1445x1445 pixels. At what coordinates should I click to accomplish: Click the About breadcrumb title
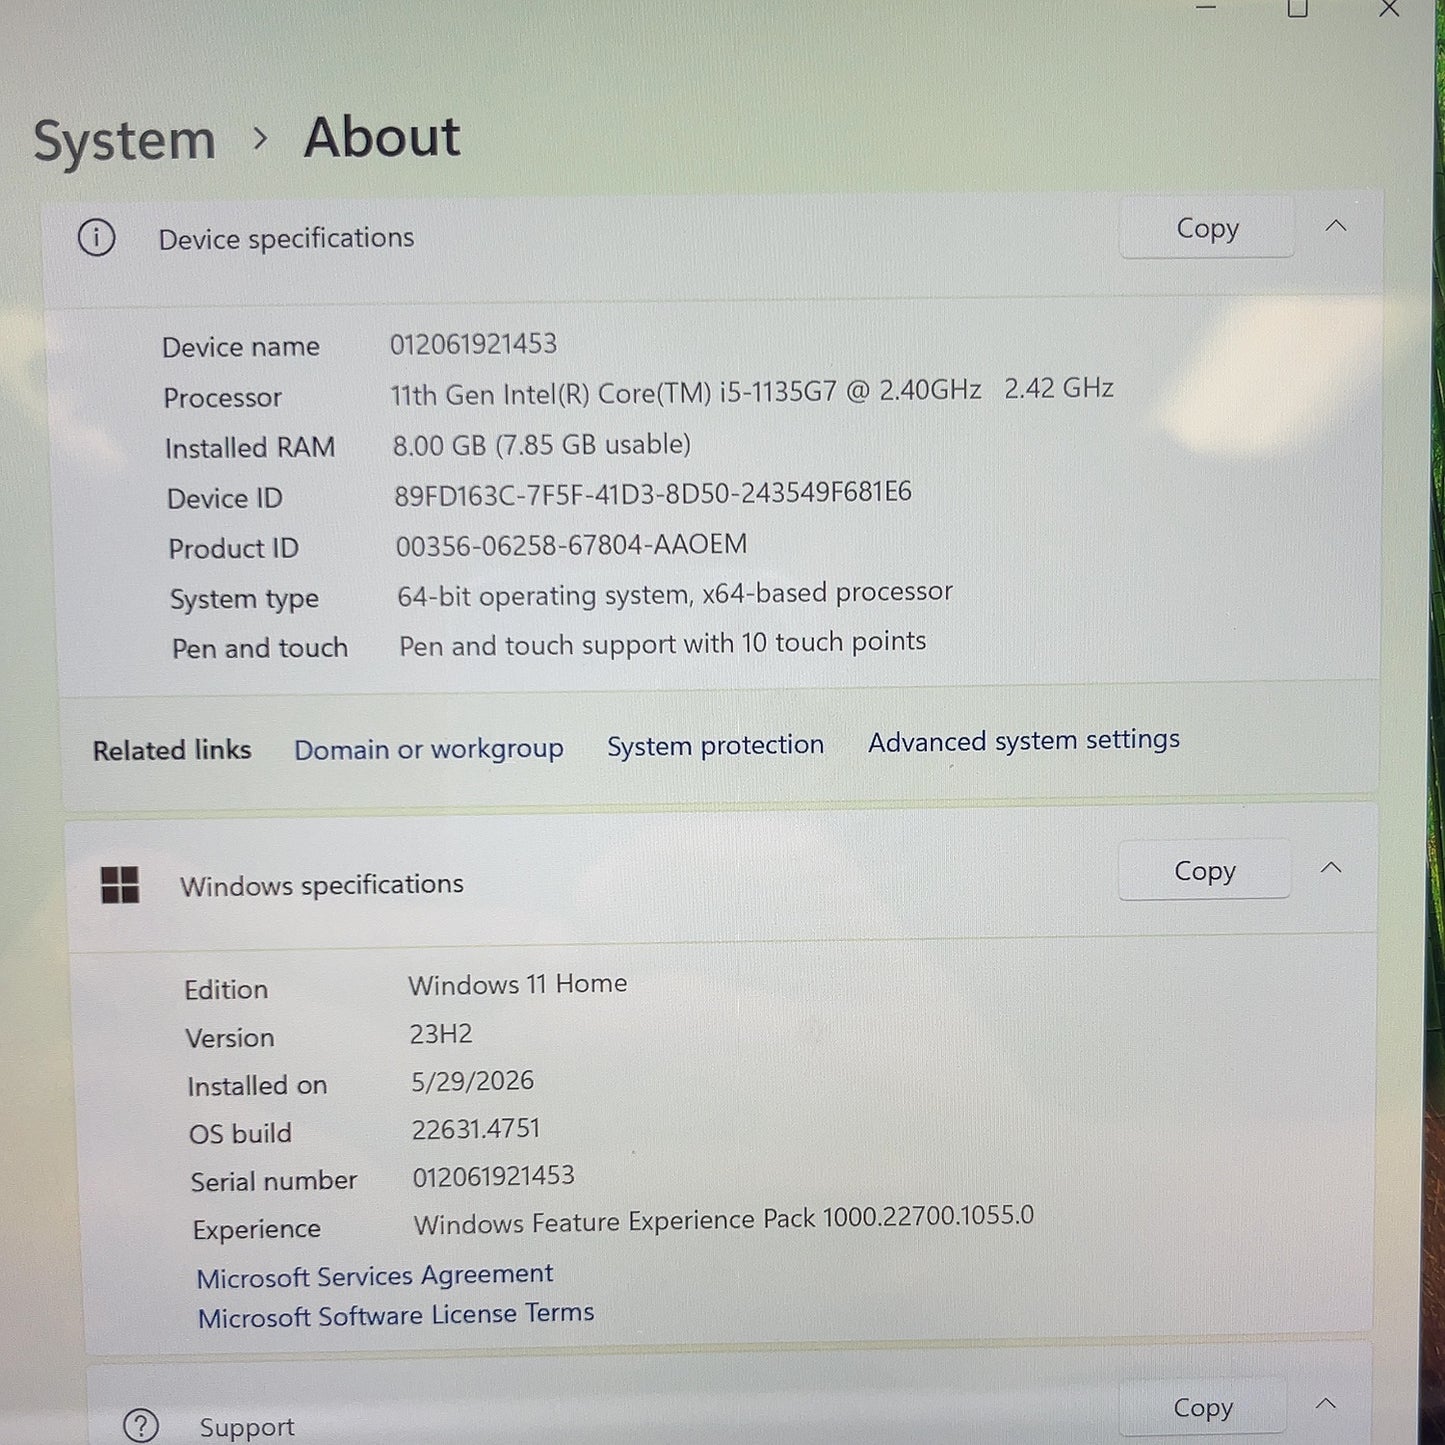point(382,136)
